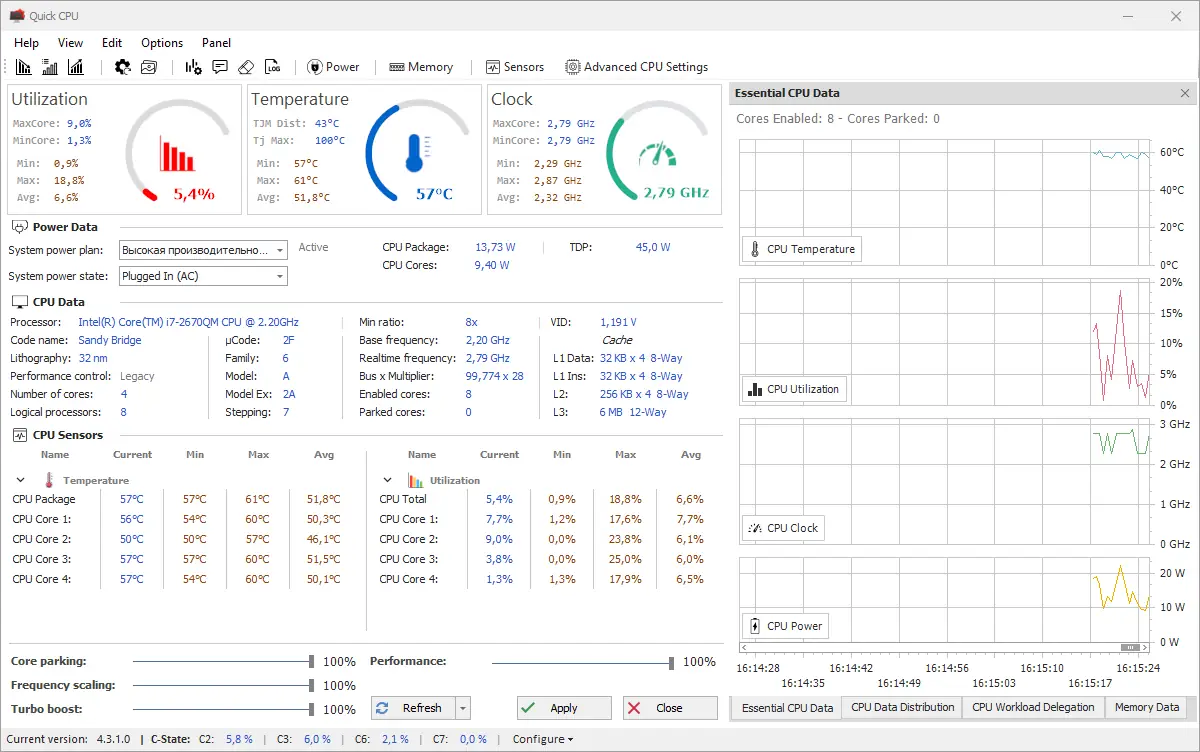
Task: Click the Core parking slider handle
Action: [312, 662]
